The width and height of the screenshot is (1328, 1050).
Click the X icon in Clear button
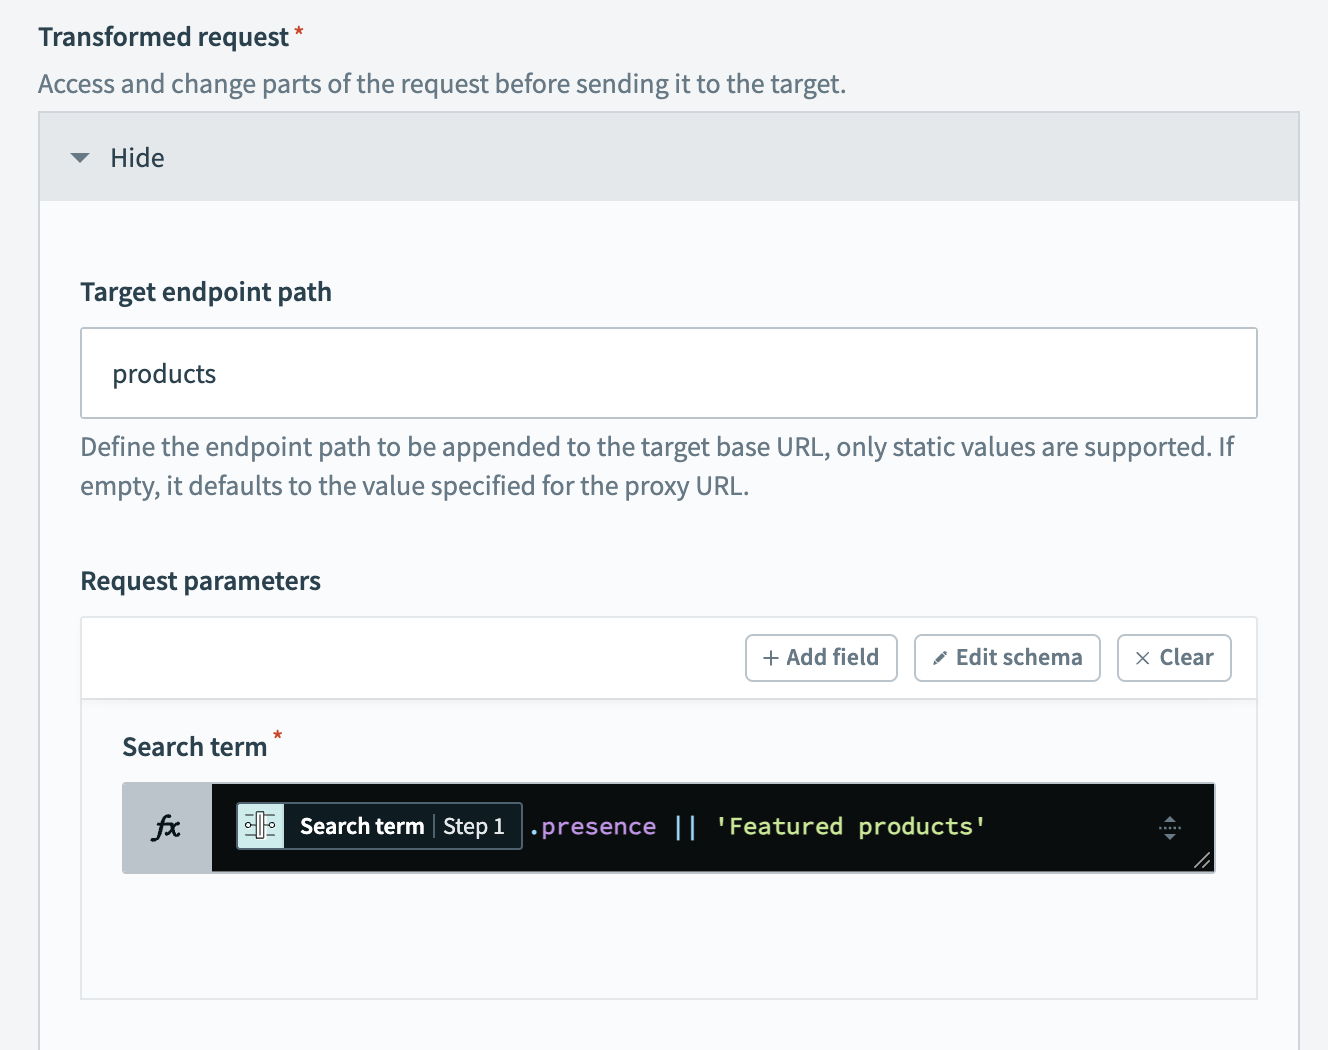(x=1142, y=658)
